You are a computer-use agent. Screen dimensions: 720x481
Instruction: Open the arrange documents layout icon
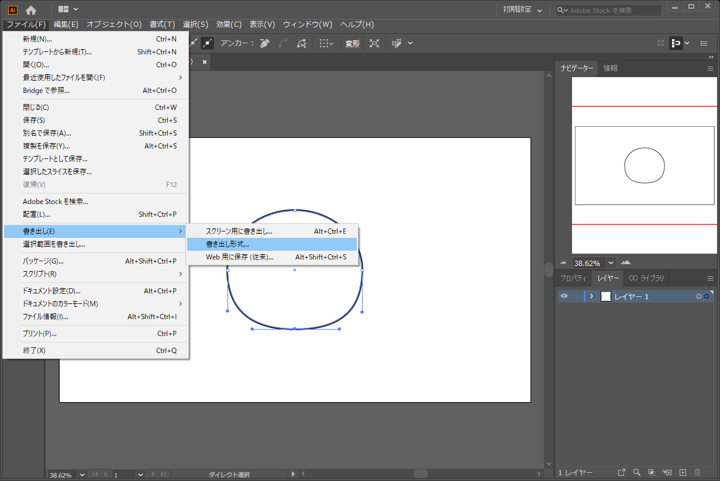coord(68,9)
